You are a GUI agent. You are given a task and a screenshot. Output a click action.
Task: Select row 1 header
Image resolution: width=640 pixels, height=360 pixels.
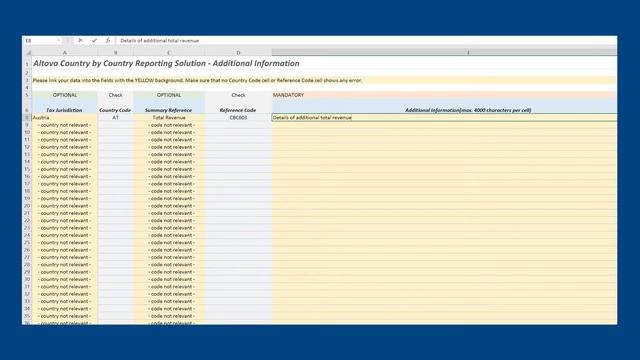(x=27, y=64)
